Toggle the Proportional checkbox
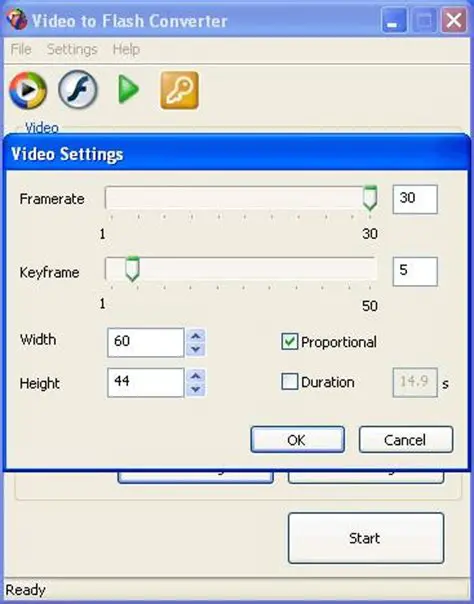The image size is (474, 604). [290, 342]
